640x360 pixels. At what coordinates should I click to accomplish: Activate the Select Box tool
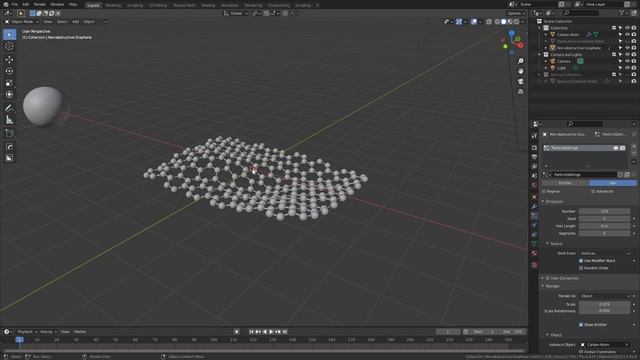click(x=9, y=34)
